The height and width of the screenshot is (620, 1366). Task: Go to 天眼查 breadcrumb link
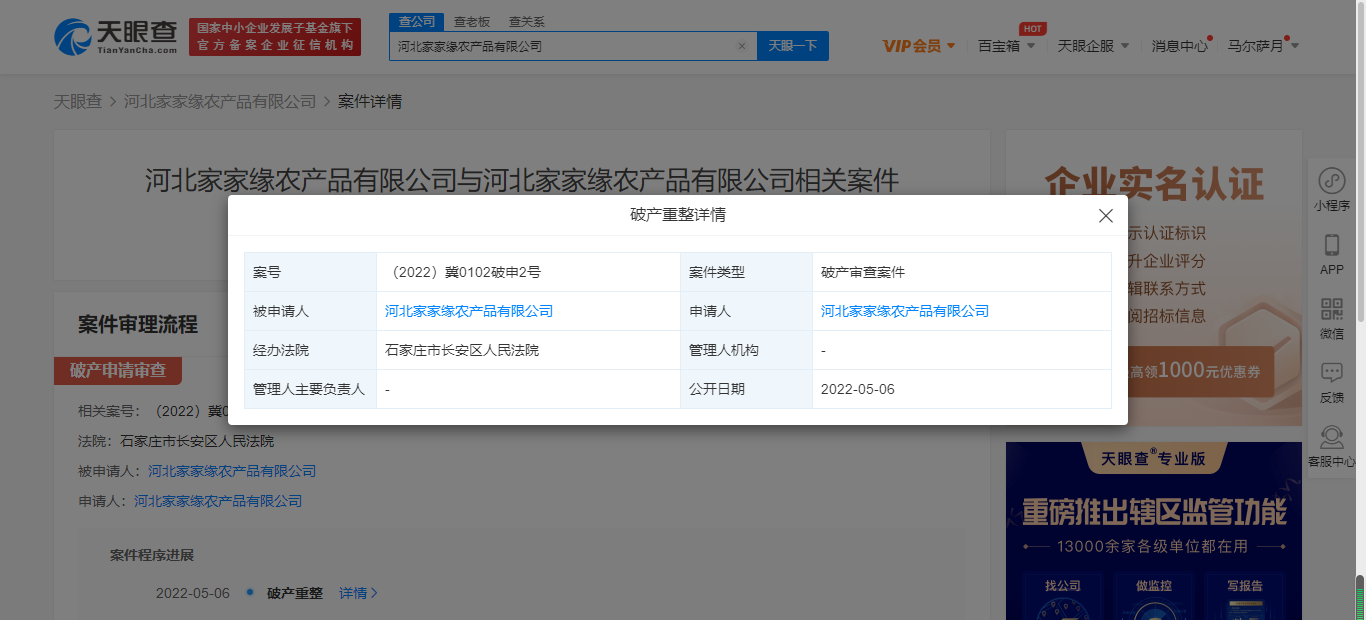[x=78, y=102]
